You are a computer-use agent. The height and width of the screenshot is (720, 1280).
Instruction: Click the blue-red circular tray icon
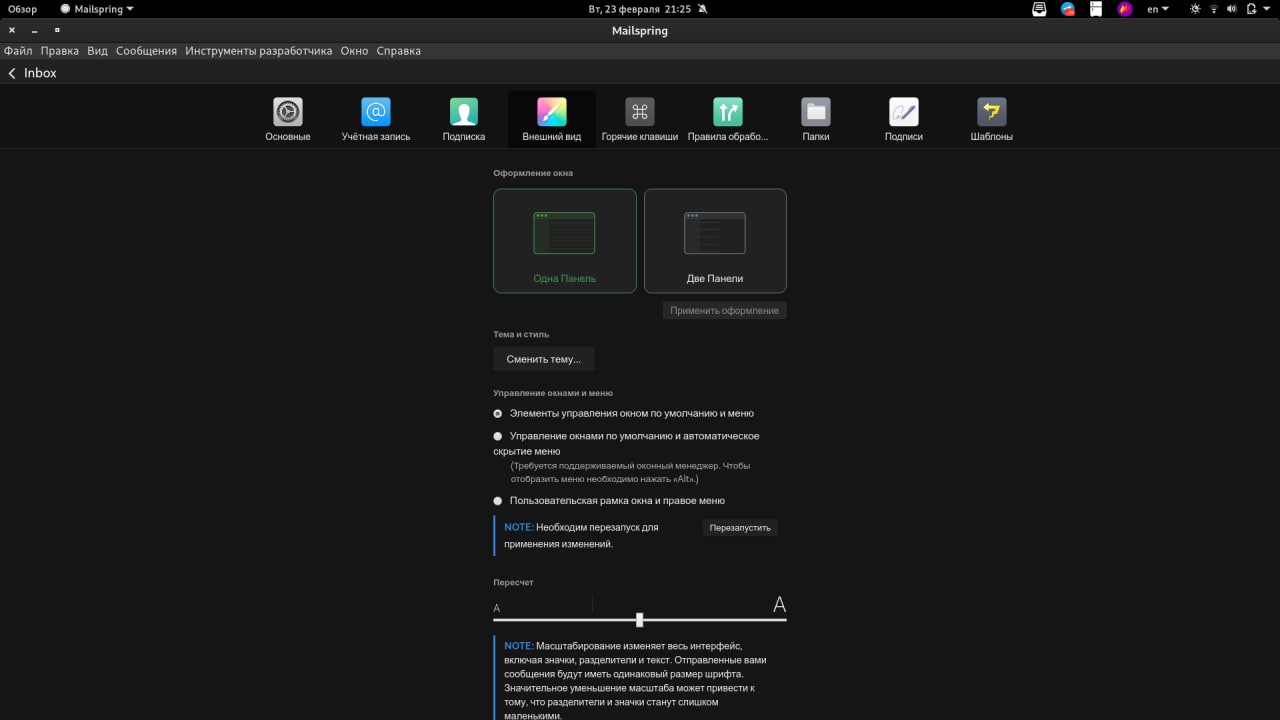(1068, 9)
